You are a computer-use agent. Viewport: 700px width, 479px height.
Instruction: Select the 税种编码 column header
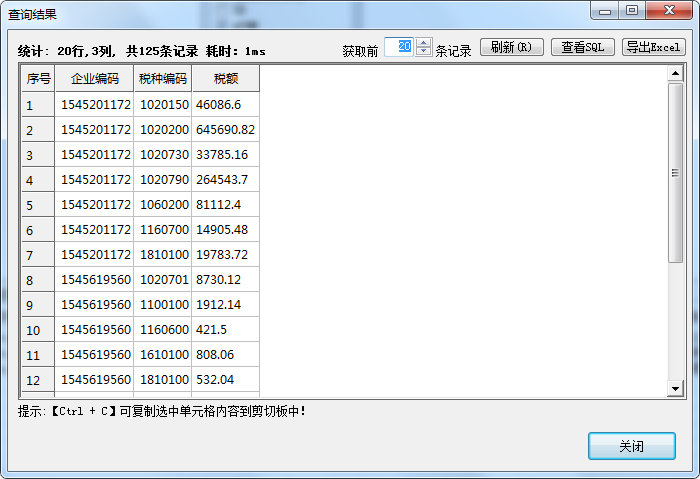click(162, 79)
